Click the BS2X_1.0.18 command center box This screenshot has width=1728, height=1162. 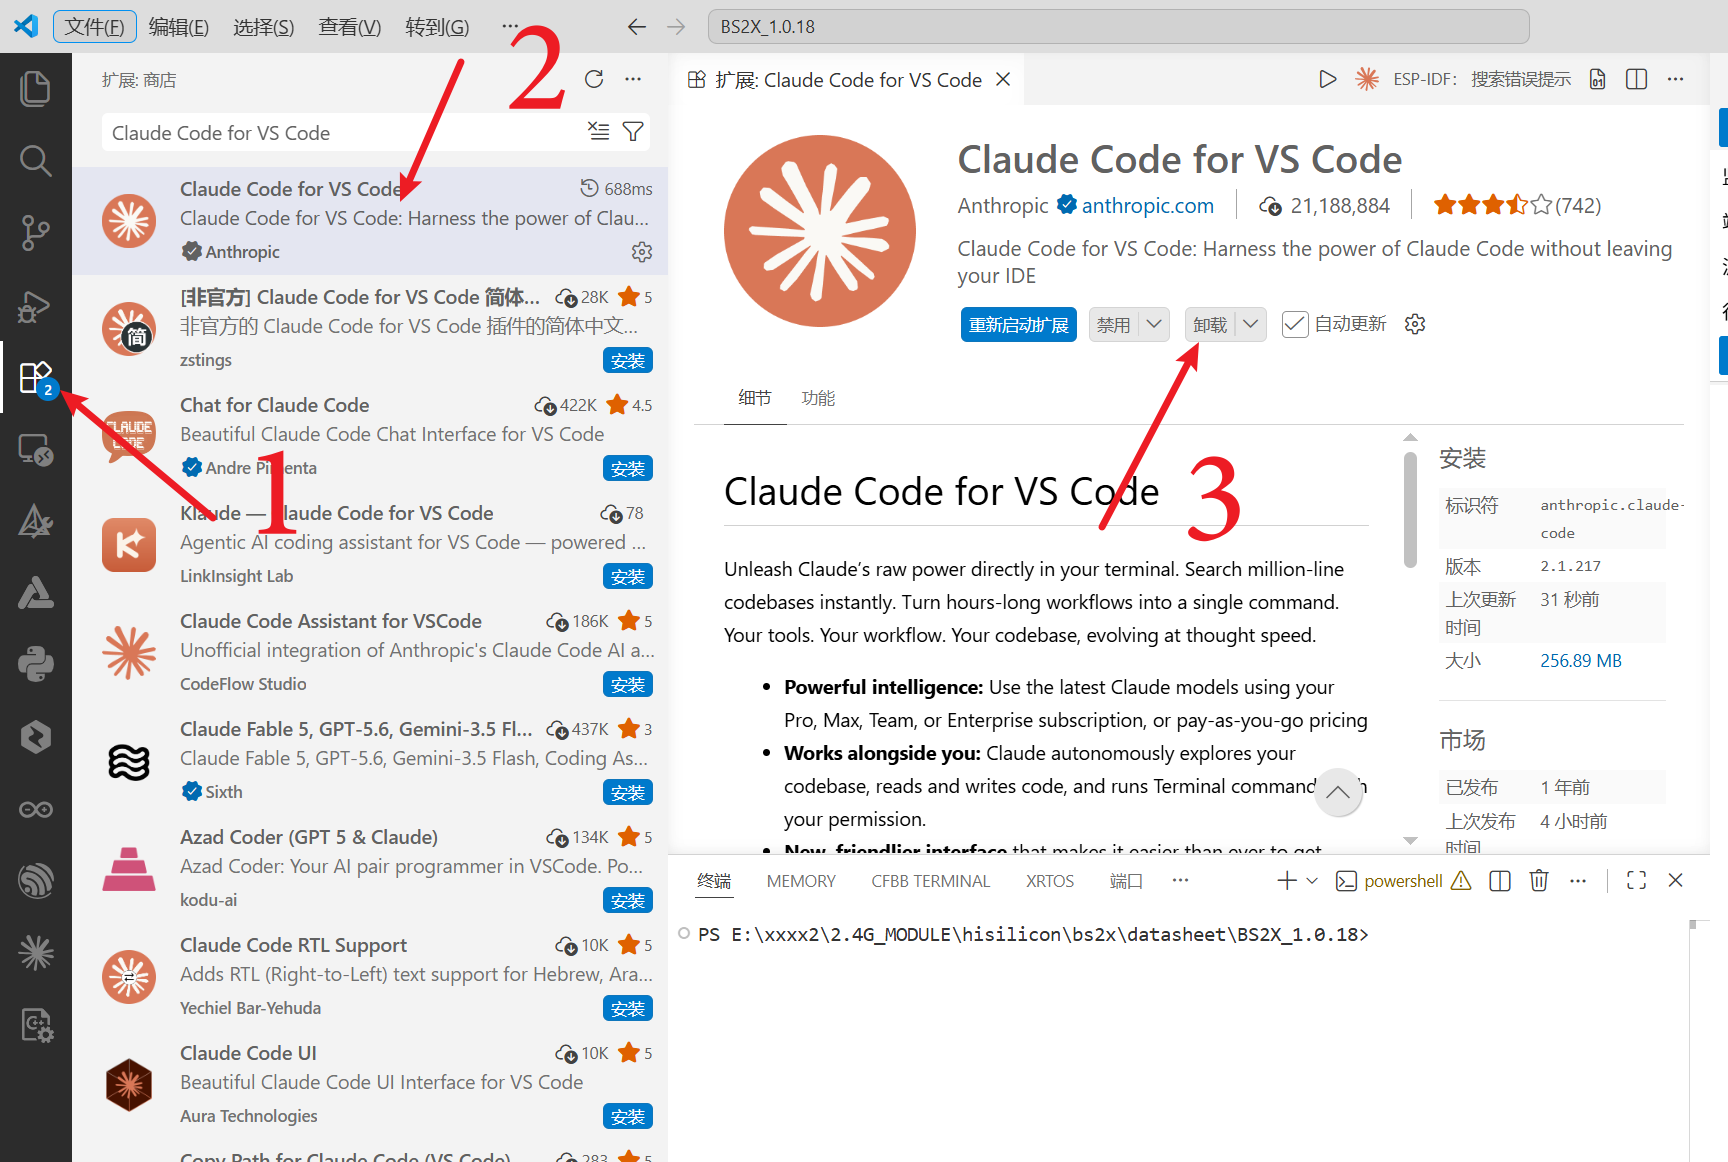click(1118, 27)
